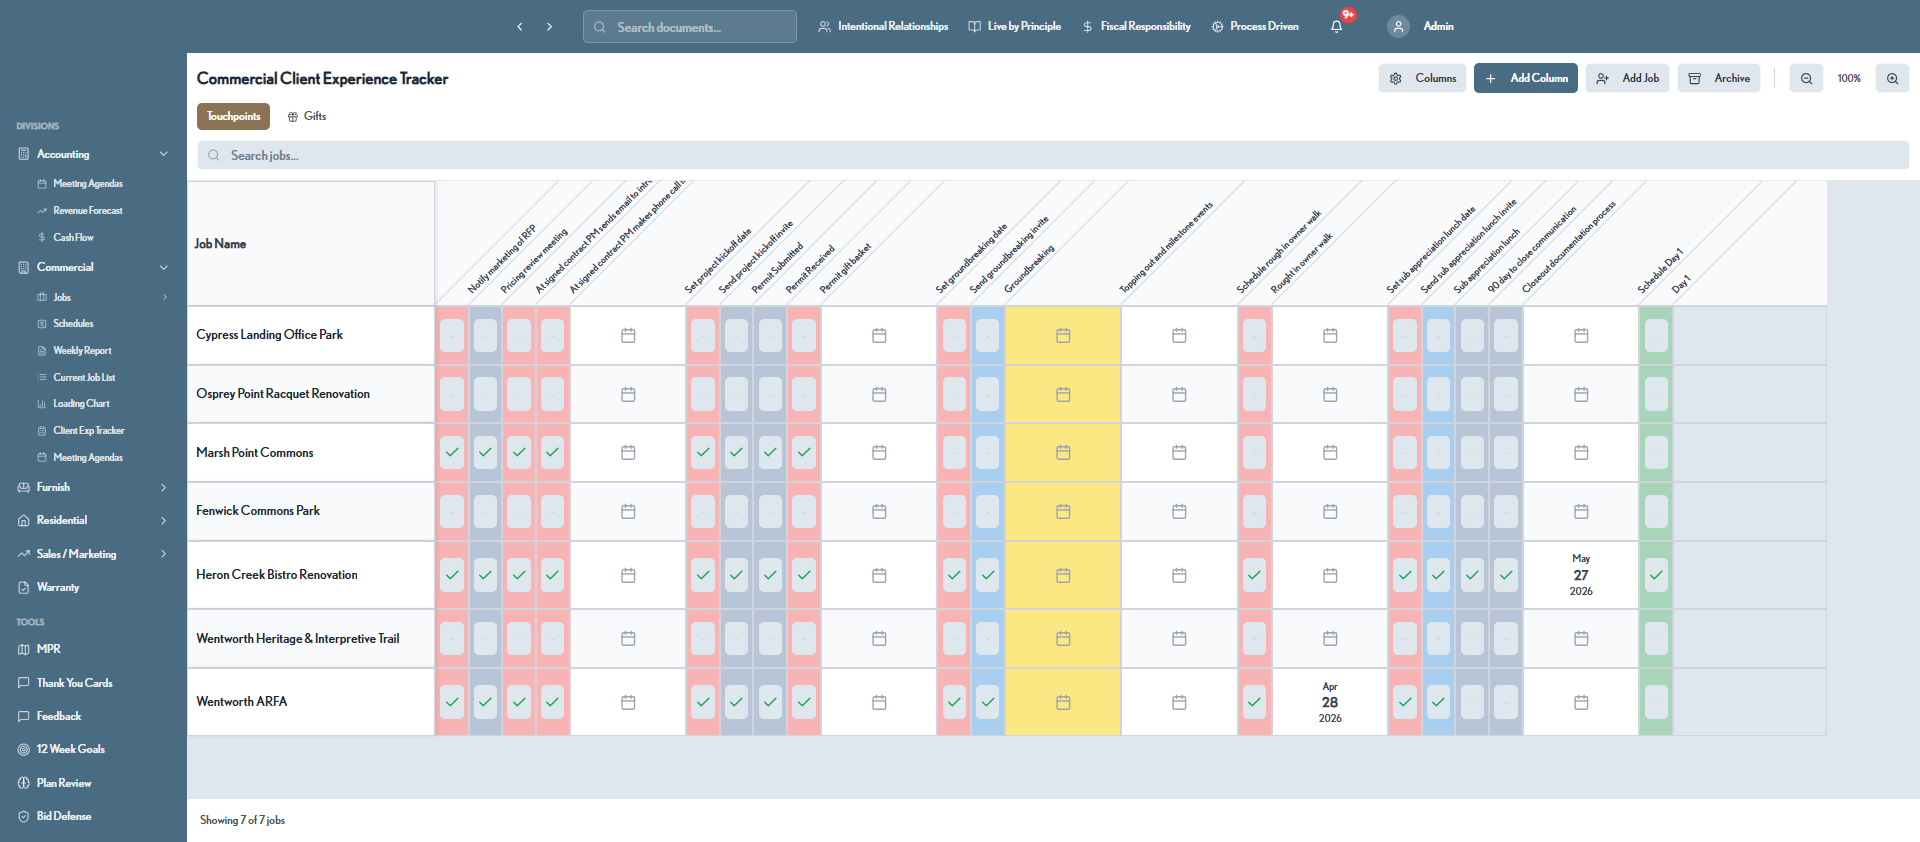
Task: Open the notifications bell
Action: coord(1337,27)
